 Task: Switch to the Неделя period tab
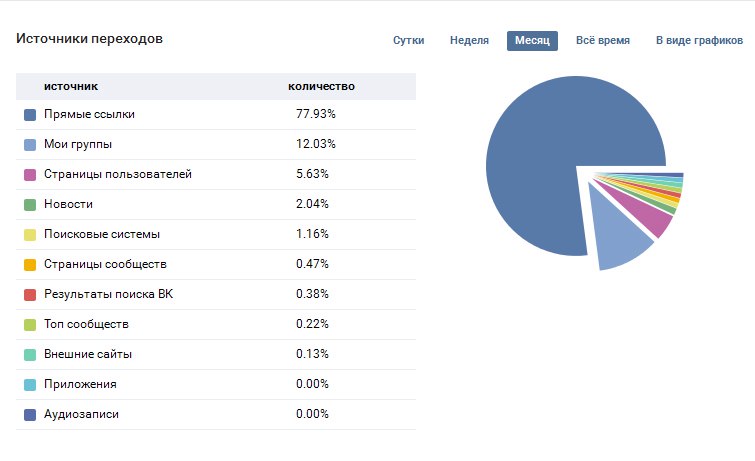tap(469, 40)
